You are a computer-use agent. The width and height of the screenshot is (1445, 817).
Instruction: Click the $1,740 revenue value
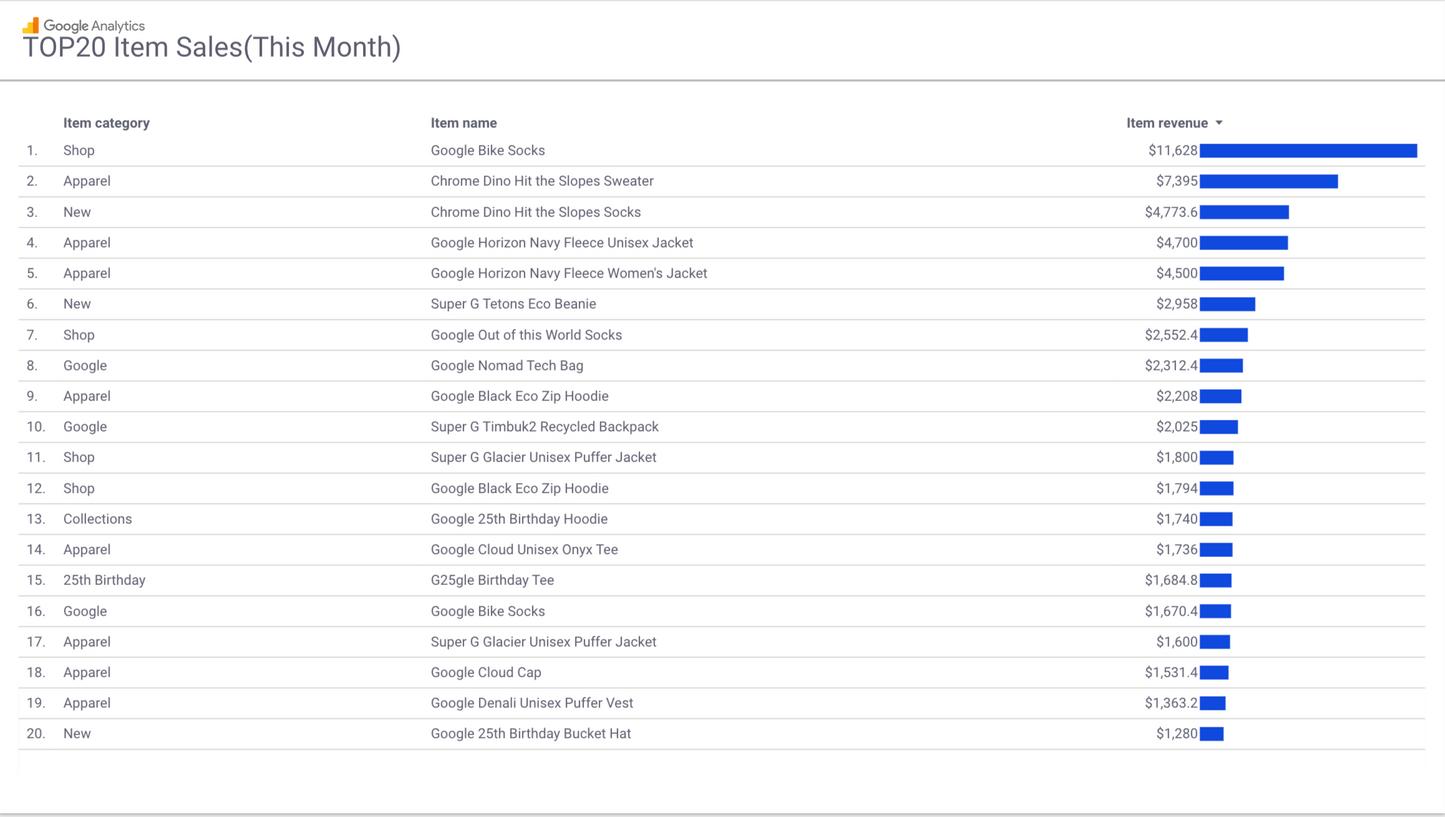[x=1177, y=519]
